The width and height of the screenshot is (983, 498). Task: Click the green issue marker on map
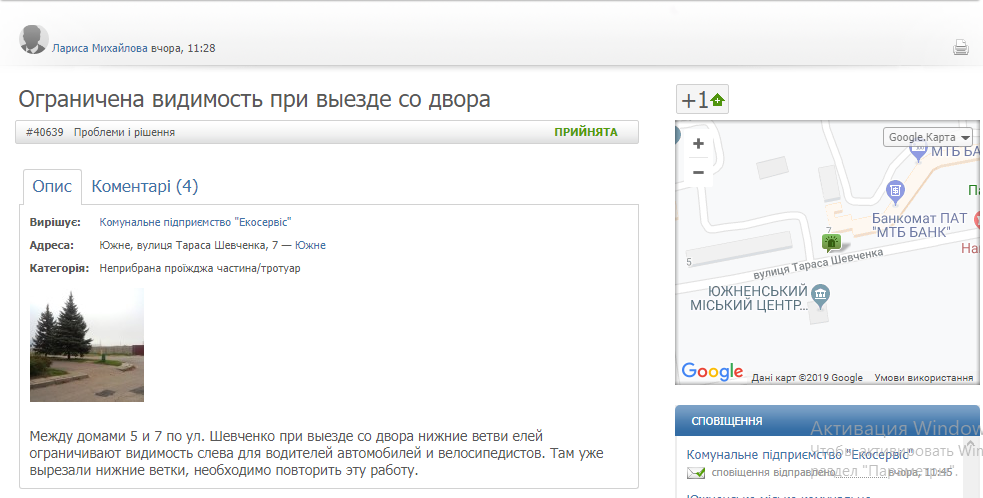point(830,242)
